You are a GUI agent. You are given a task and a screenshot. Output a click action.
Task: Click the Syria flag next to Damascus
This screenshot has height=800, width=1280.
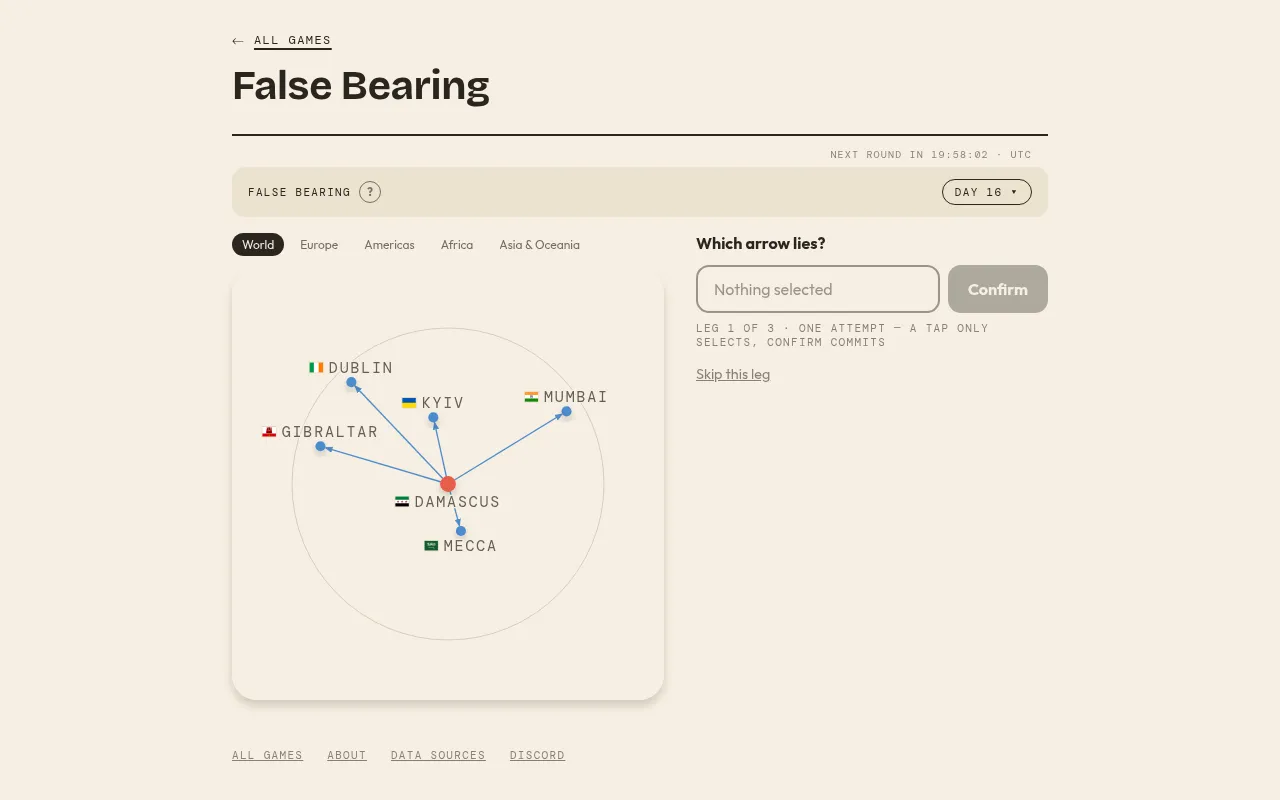[x=402, y=502]
